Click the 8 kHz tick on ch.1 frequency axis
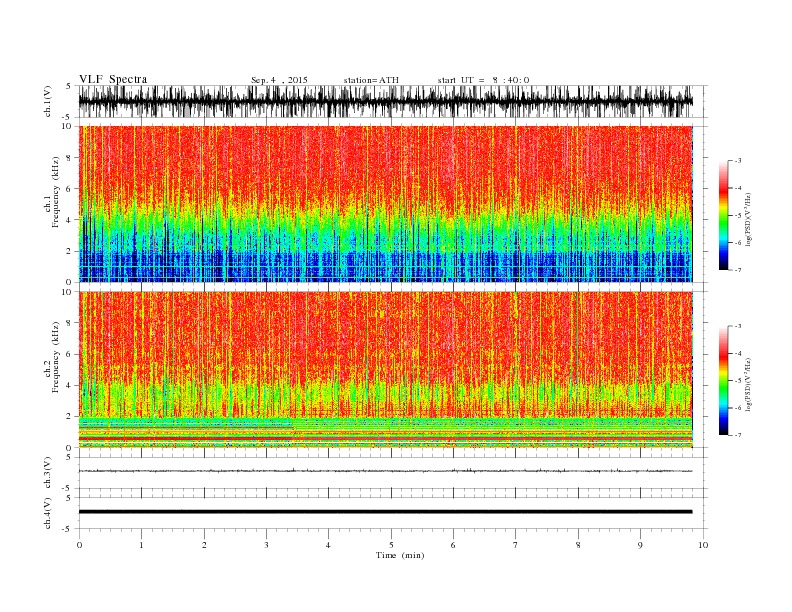Image resolution: width=792 pixels, height=612 pixels. [69, 158]
